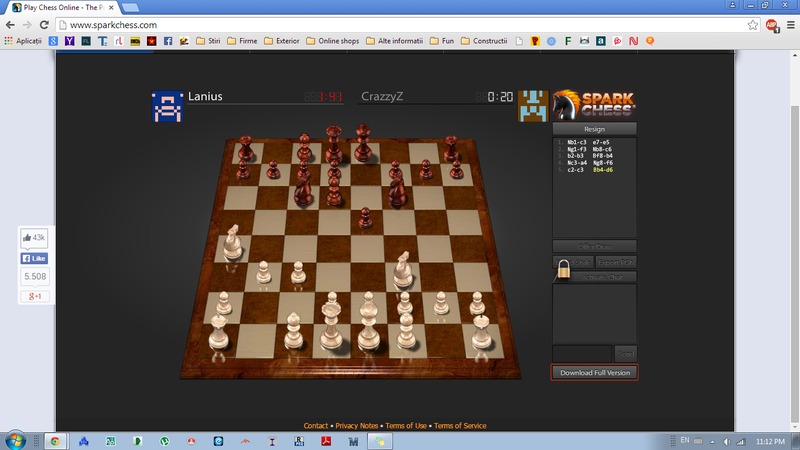The height and width of the screenshot is (450, 800).
Task: Click the SparkChess logo
Action: (x=594, y=104)
